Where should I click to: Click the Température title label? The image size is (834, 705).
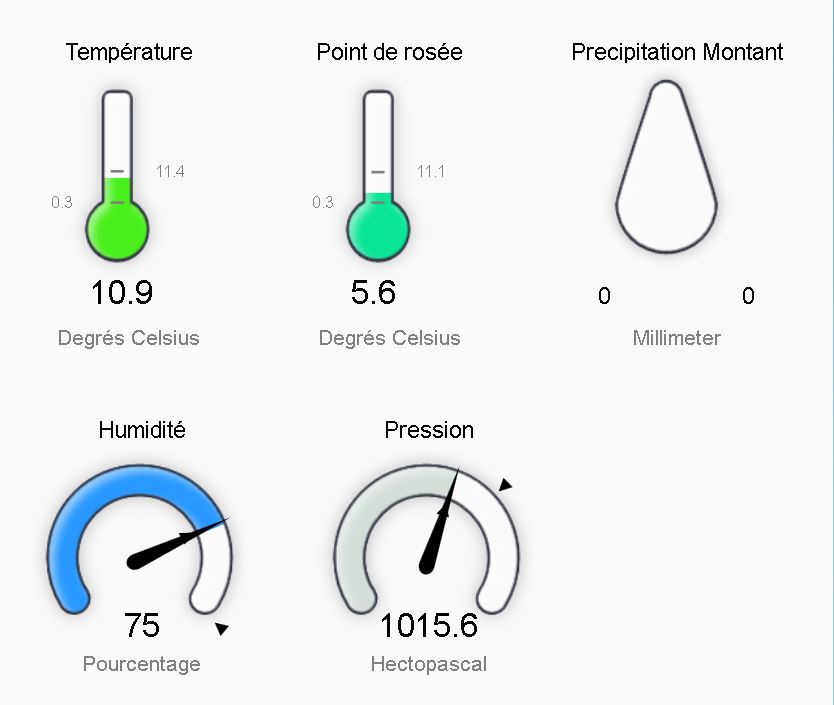click(129, 52)
